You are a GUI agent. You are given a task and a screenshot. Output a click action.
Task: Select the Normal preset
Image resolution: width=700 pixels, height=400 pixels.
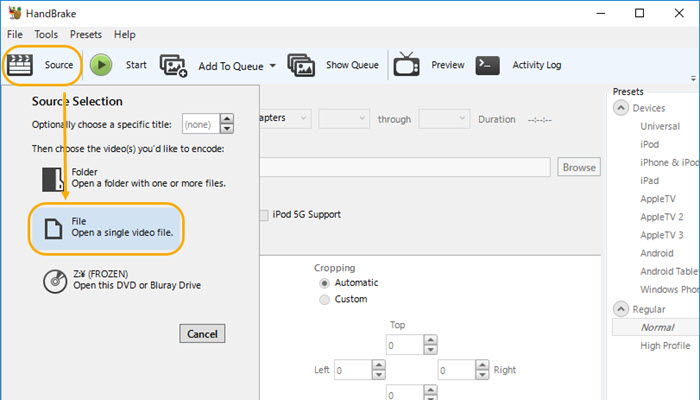click(658, 327)
